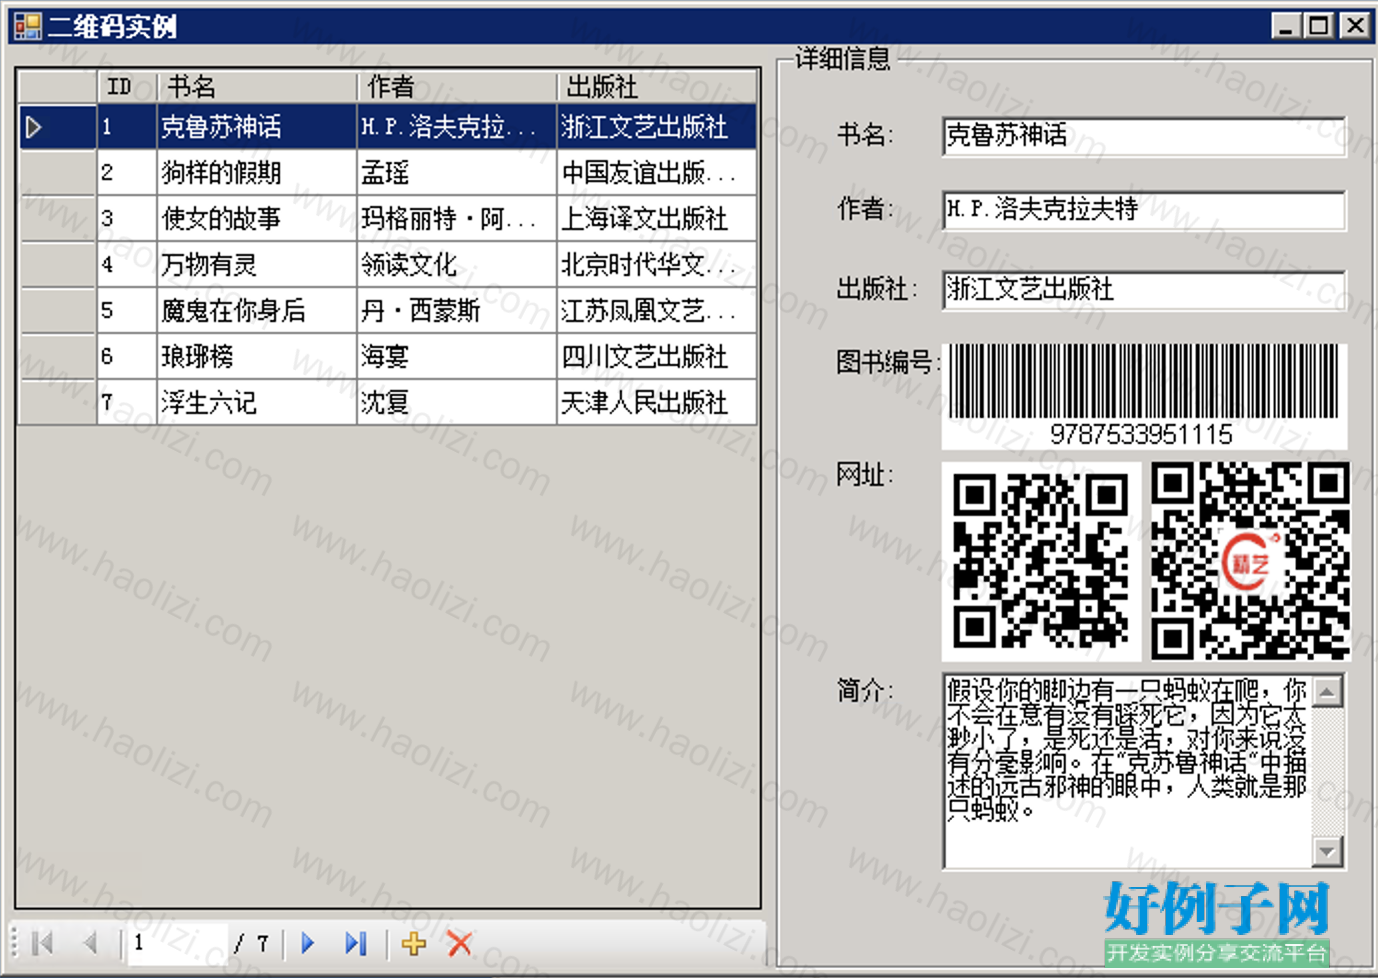Image resolution: width=1378 pixels, height=978 pixels.
Task: Select the author cell H.P.洛夫克拉... in the table
Action: (457, 127)
